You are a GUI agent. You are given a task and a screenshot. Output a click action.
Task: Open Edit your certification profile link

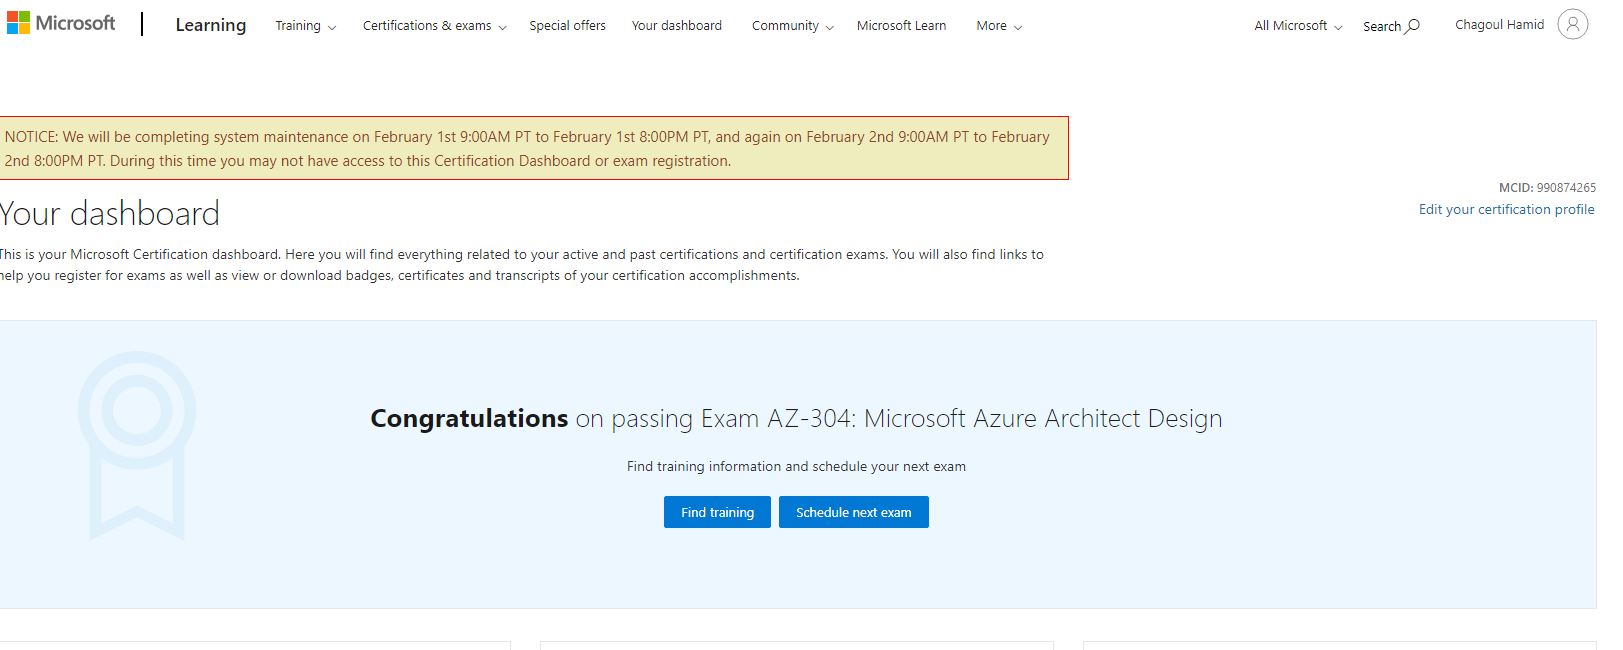(1506, 209)
